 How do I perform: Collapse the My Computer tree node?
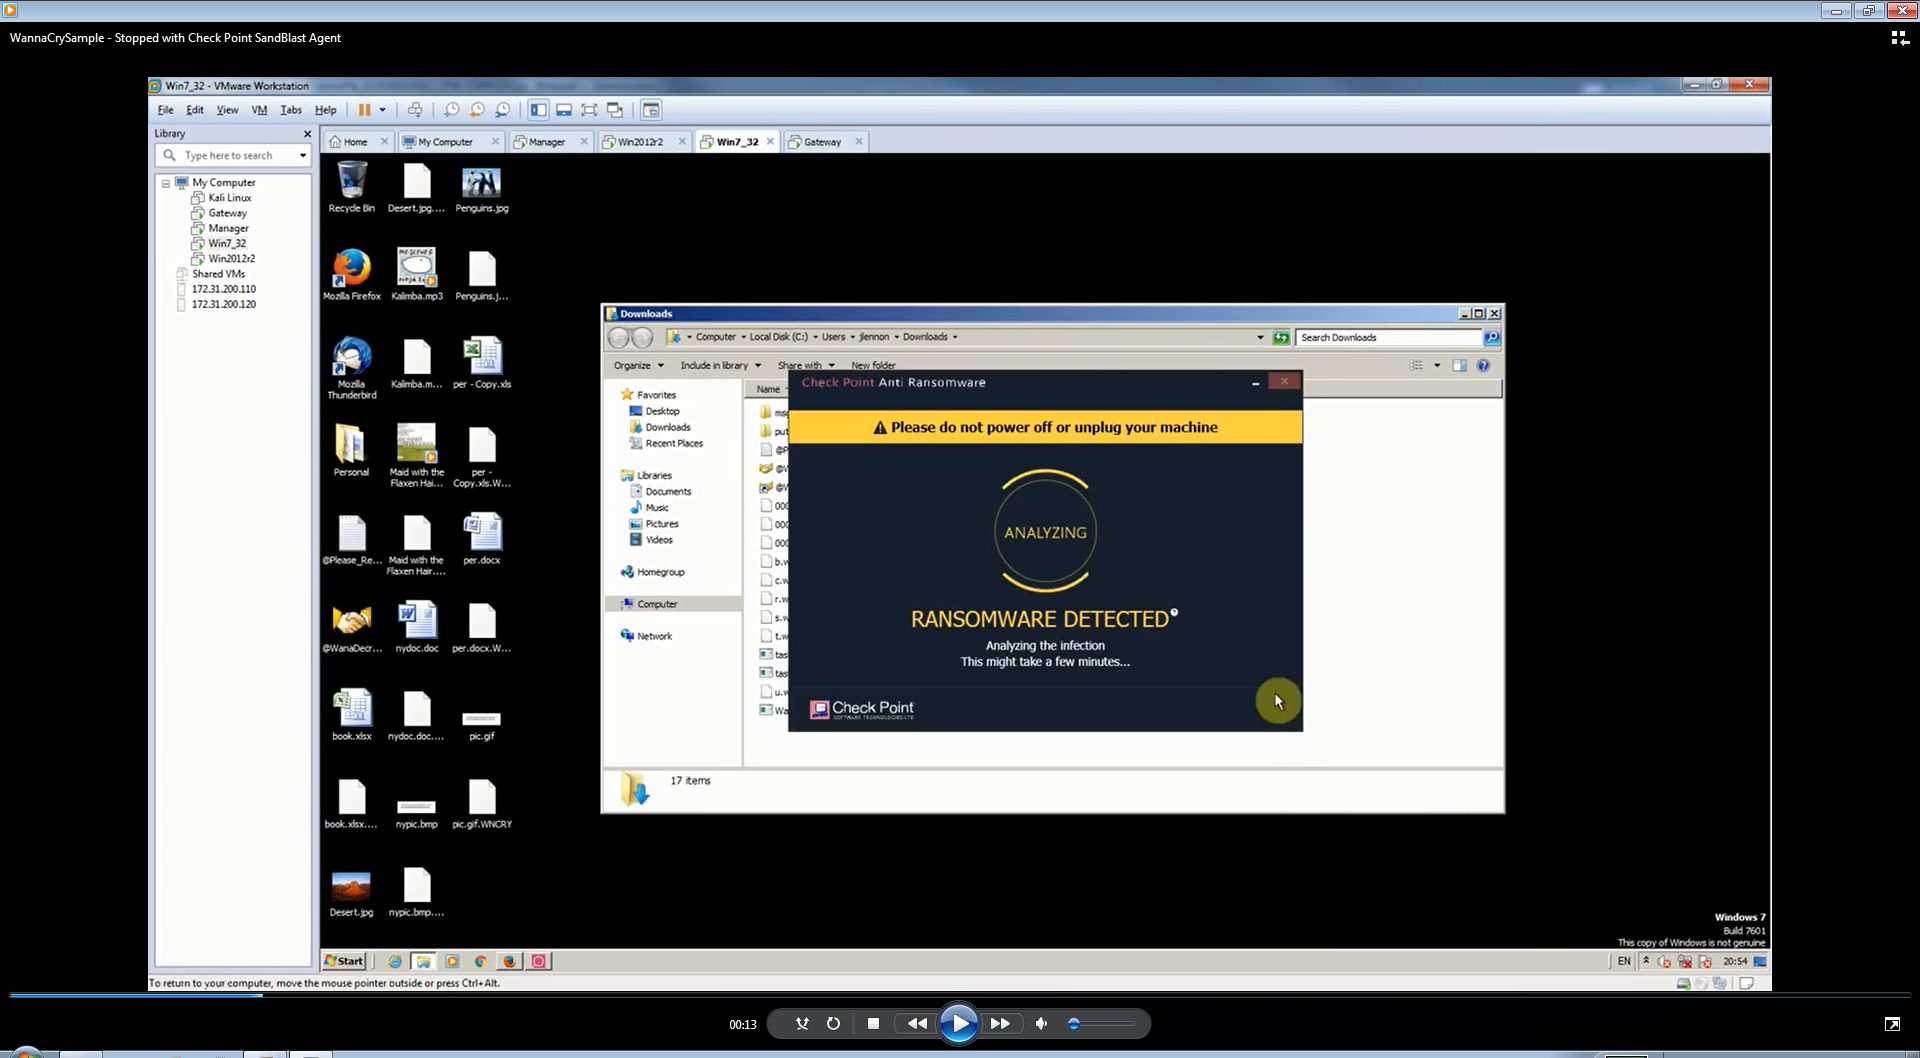(166, 183)
